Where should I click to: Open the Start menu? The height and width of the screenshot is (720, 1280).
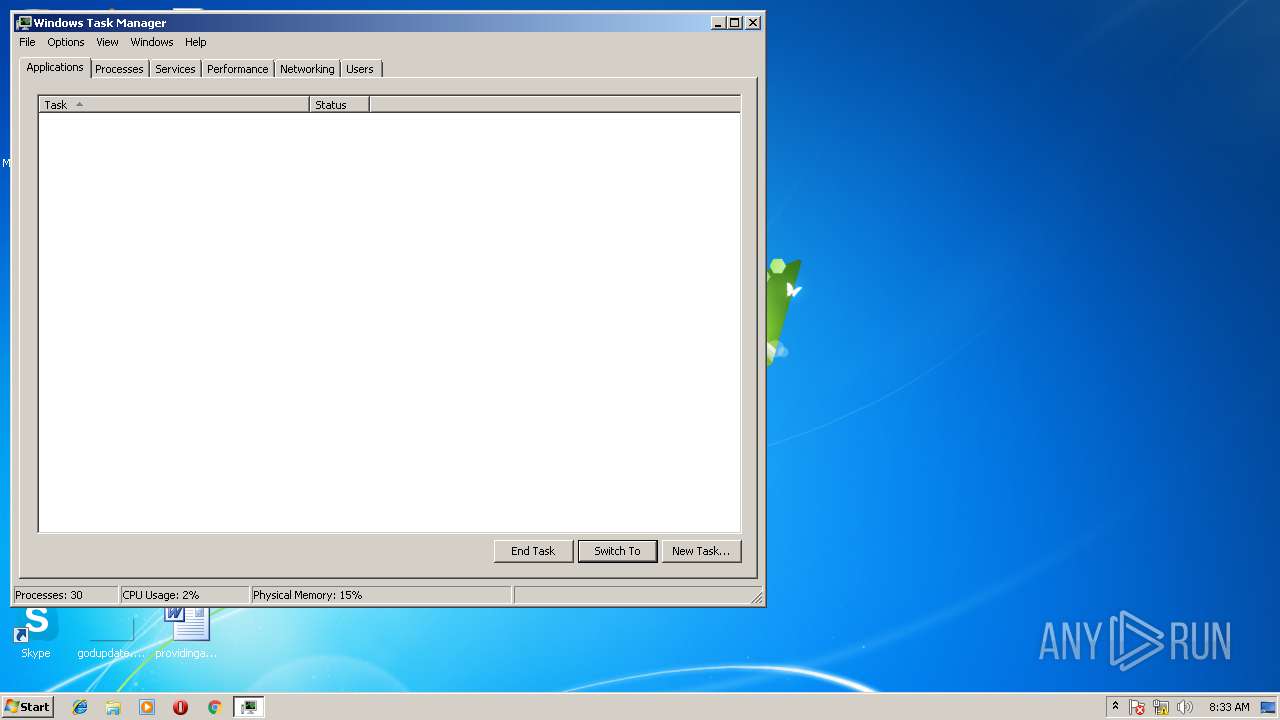tap(28, 707)
